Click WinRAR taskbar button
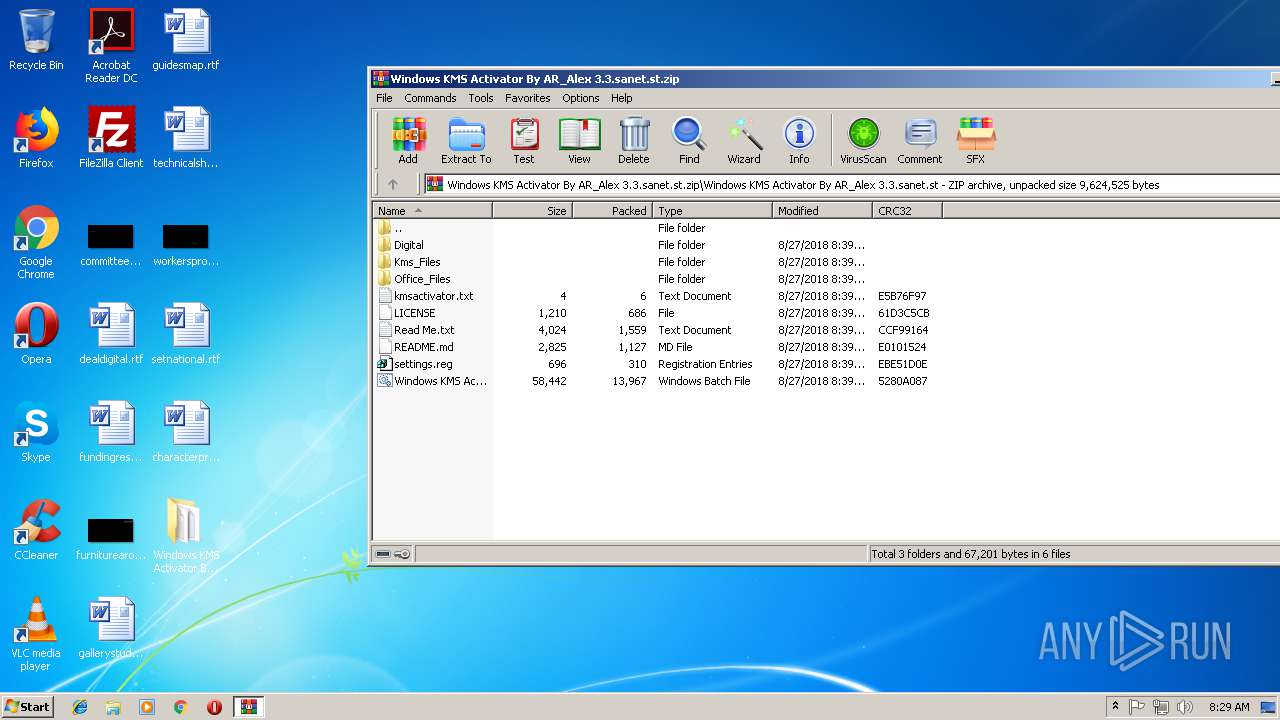Image resolution: width=1280 pixels, height=720 pixels. click(248, 707)
